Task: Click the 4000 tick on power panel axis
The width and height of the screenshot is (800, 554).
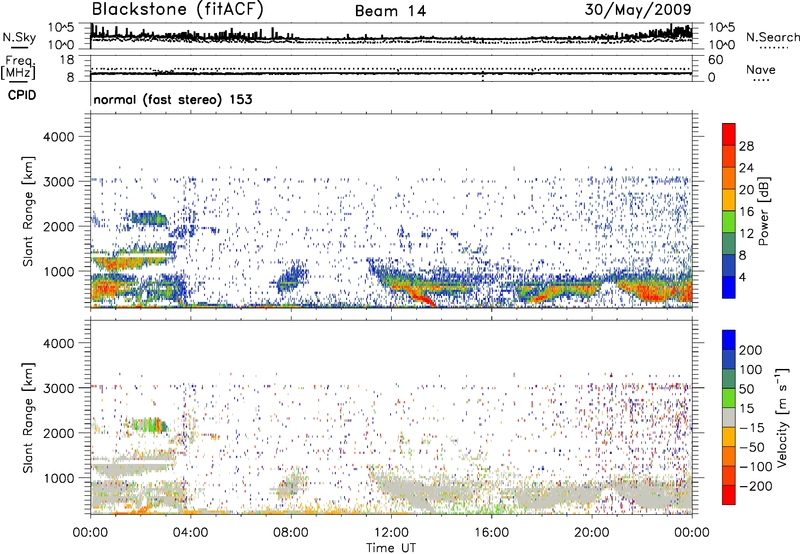Action: (x=58, y=137)
